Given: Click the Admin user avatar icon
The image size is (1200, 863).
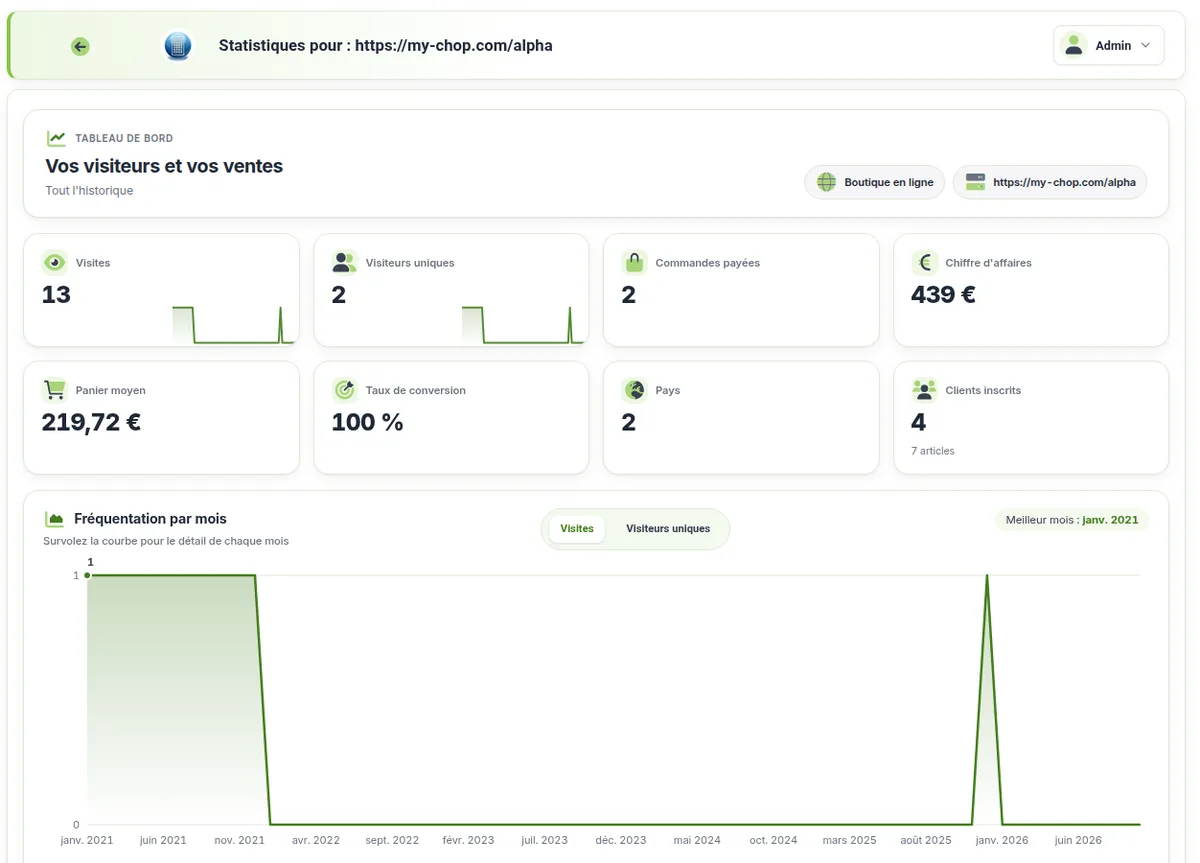Looking at the screenshot, I should [1074, 45].
